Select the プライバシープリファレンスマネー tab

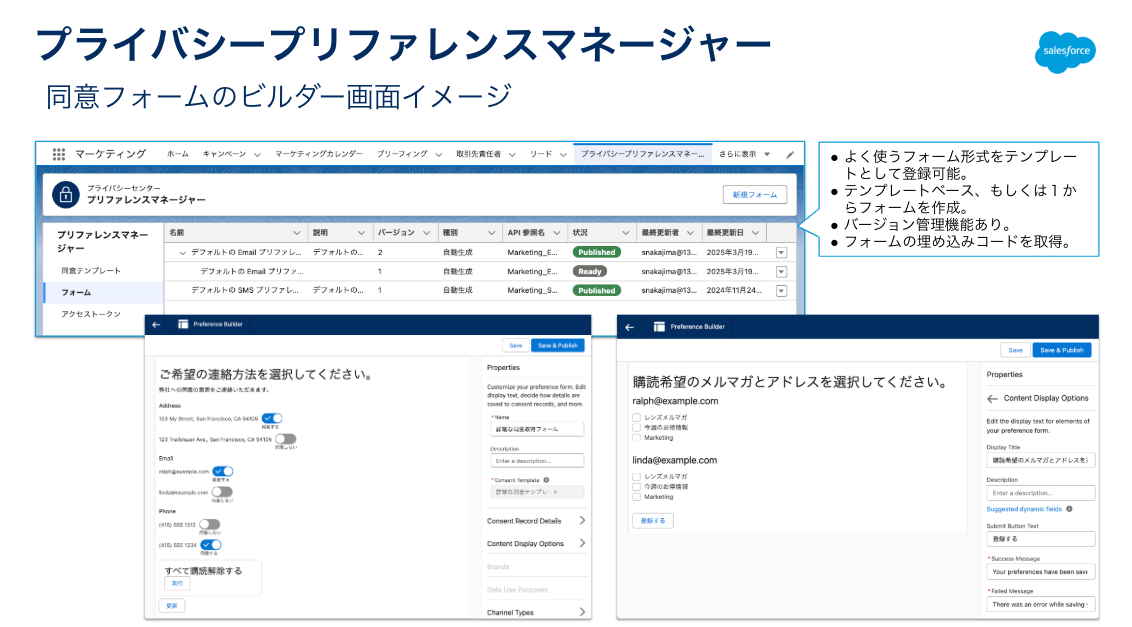(643, 154)
